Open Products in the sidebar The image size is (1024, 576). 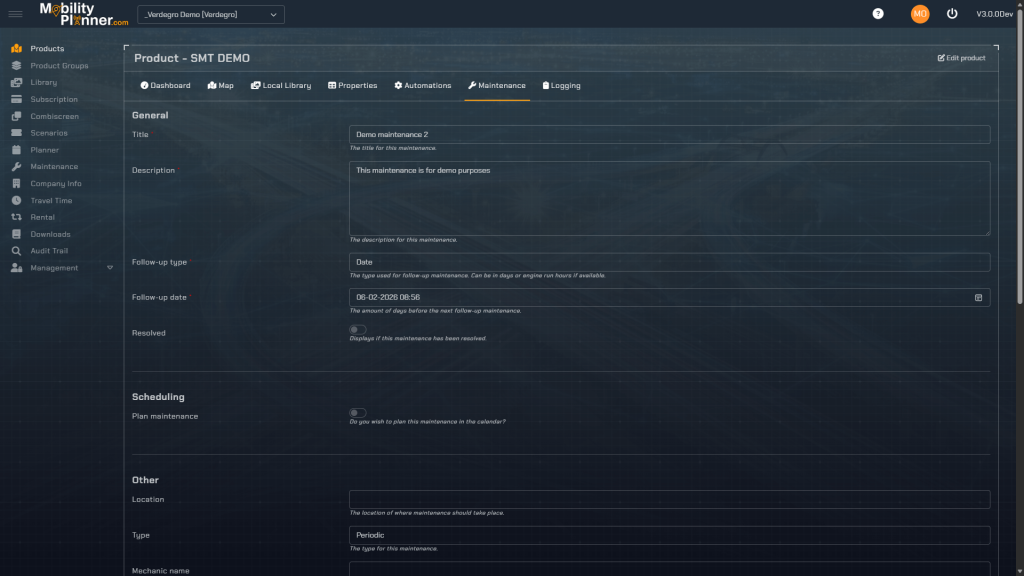point(46,48)
